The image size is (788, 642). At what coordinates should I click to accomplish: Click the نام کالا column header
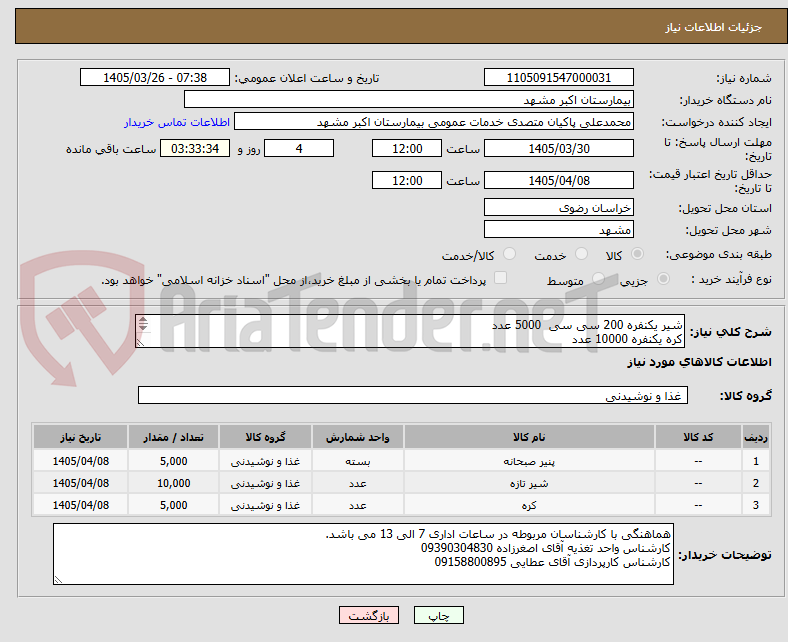(x=529, y=437)
